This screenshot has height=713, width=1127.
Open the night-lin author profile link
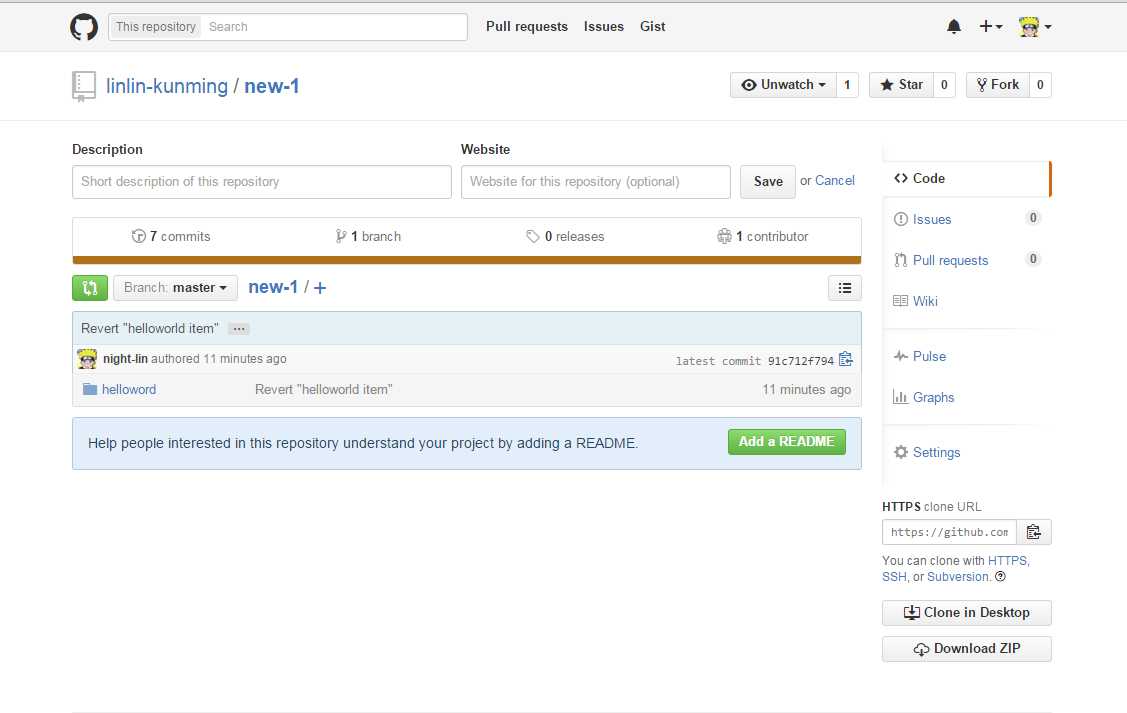125,359
